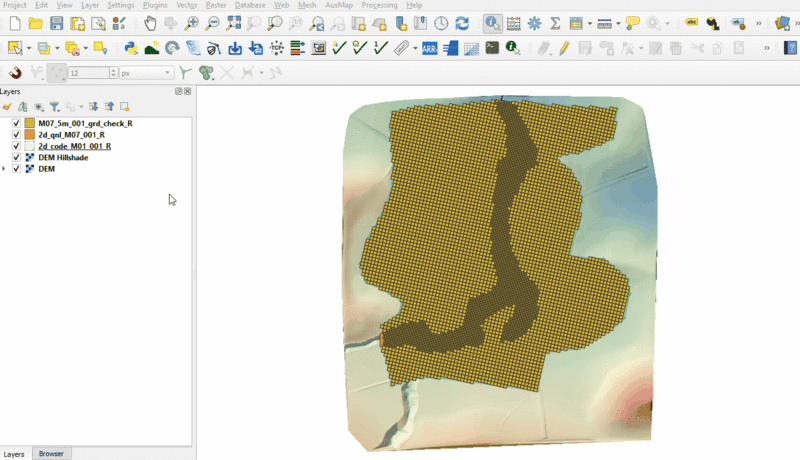Open the layer styling paintbrush icon

(x=7, y=107)
